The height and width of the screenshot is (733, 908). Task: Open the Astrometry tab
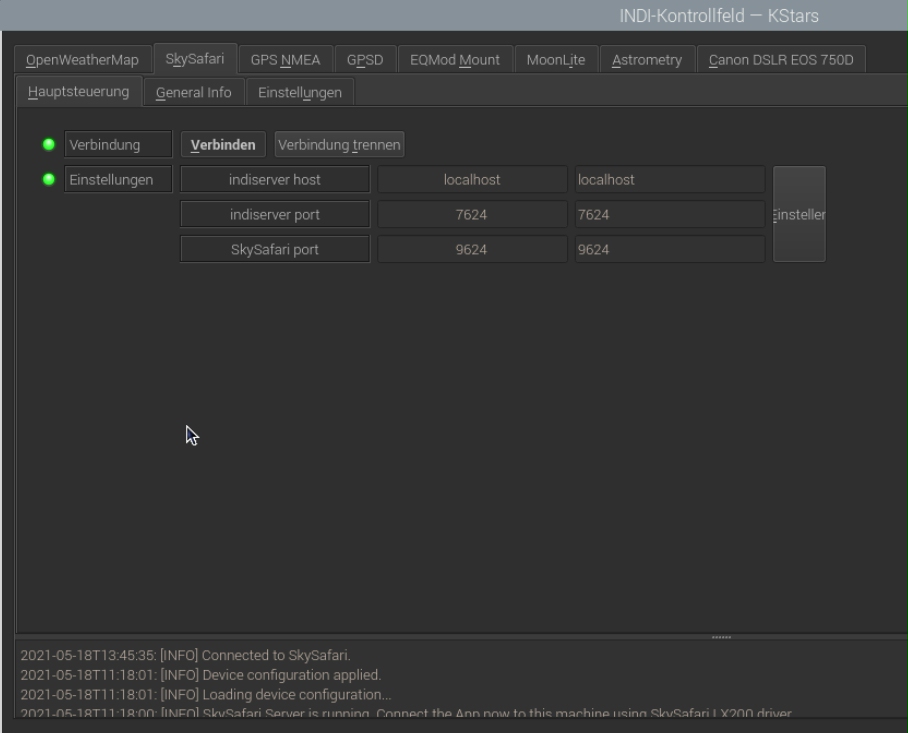[647, 60]
